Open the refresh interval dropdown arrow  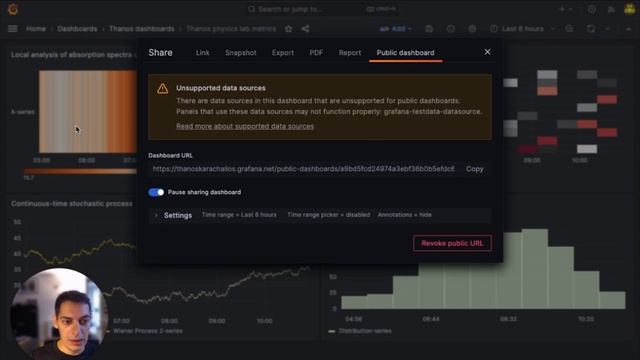coord(607,29)
